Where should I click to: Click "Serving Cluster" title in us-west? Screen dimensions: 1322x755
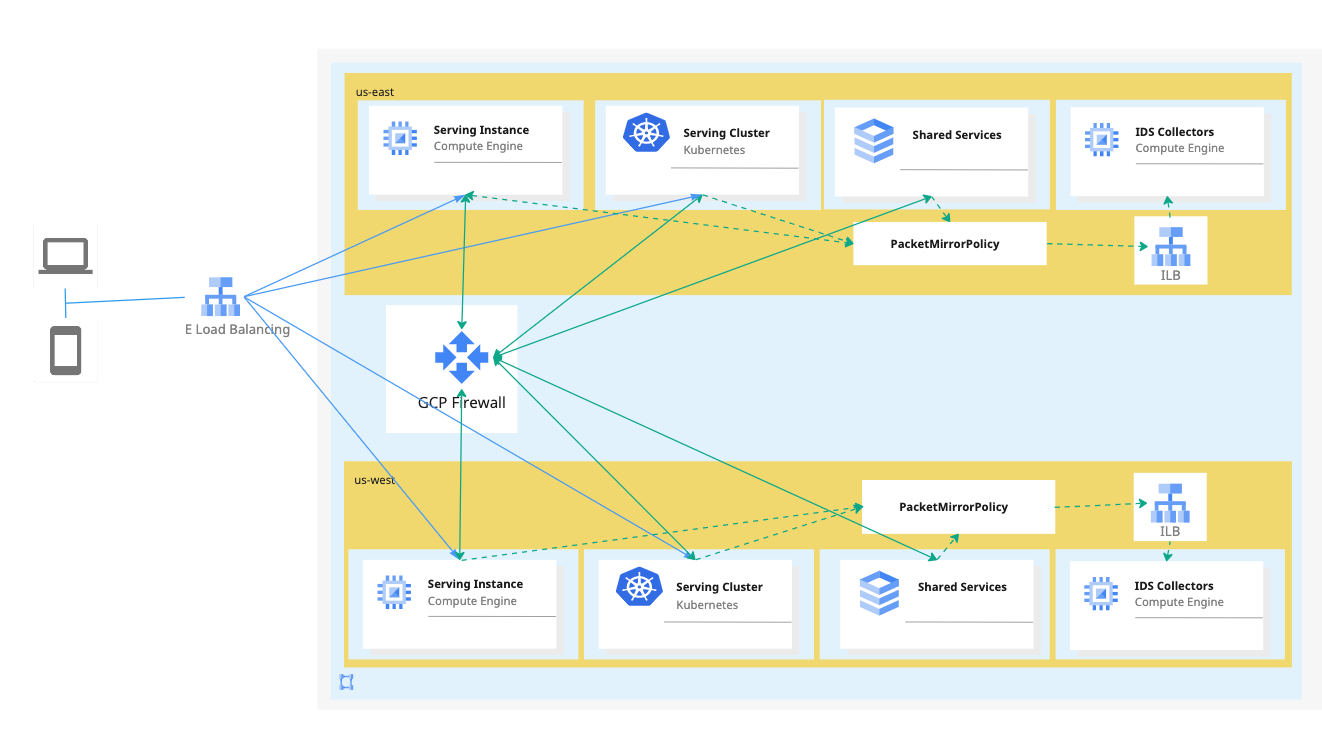coord(719,588)
